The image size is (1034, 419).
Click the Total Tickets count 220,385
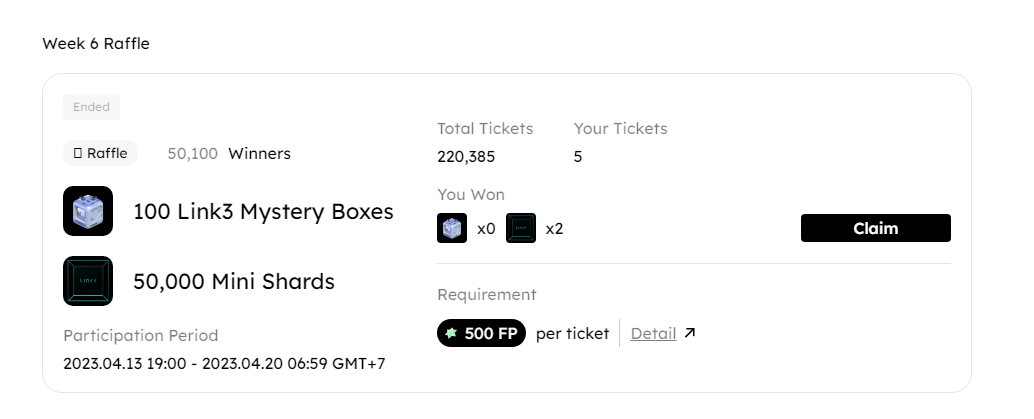point(466,156)
